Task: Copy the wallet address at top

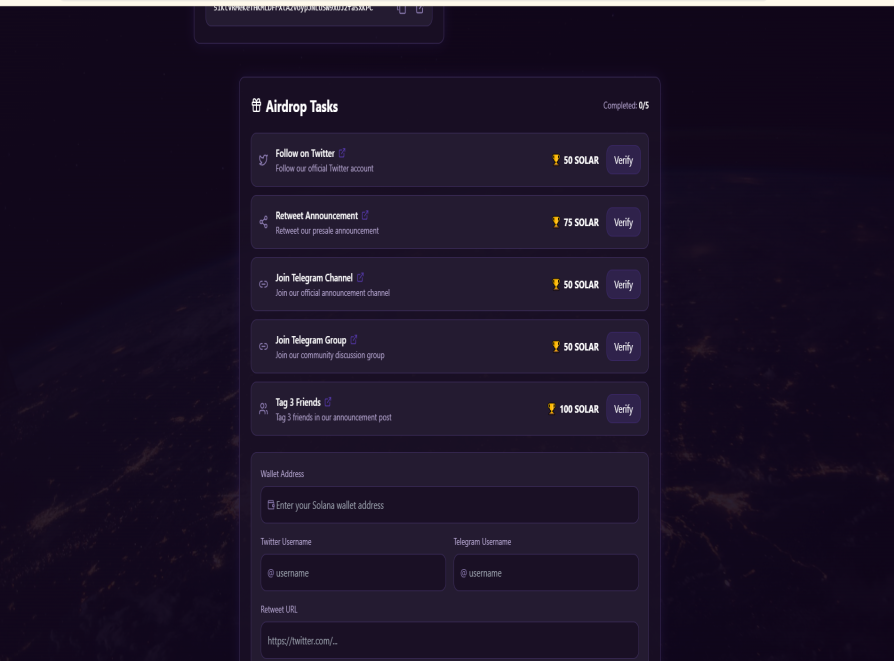Action: (401, 9)
